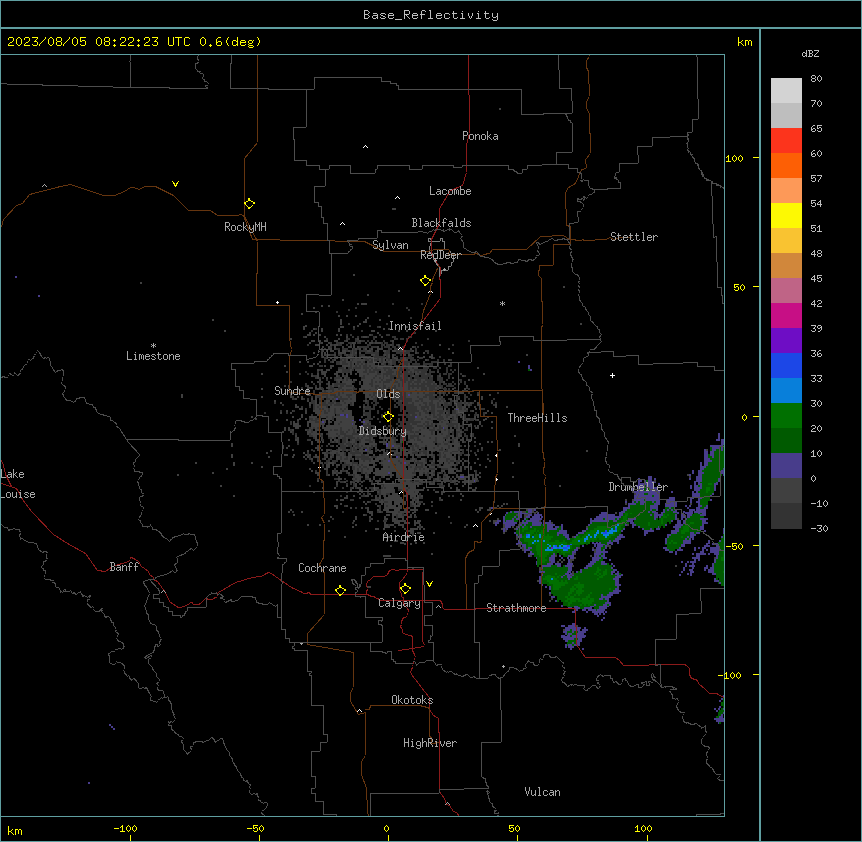
Task: Click the yellow V marker east of Calgary
Action: [x=429, y=584]
